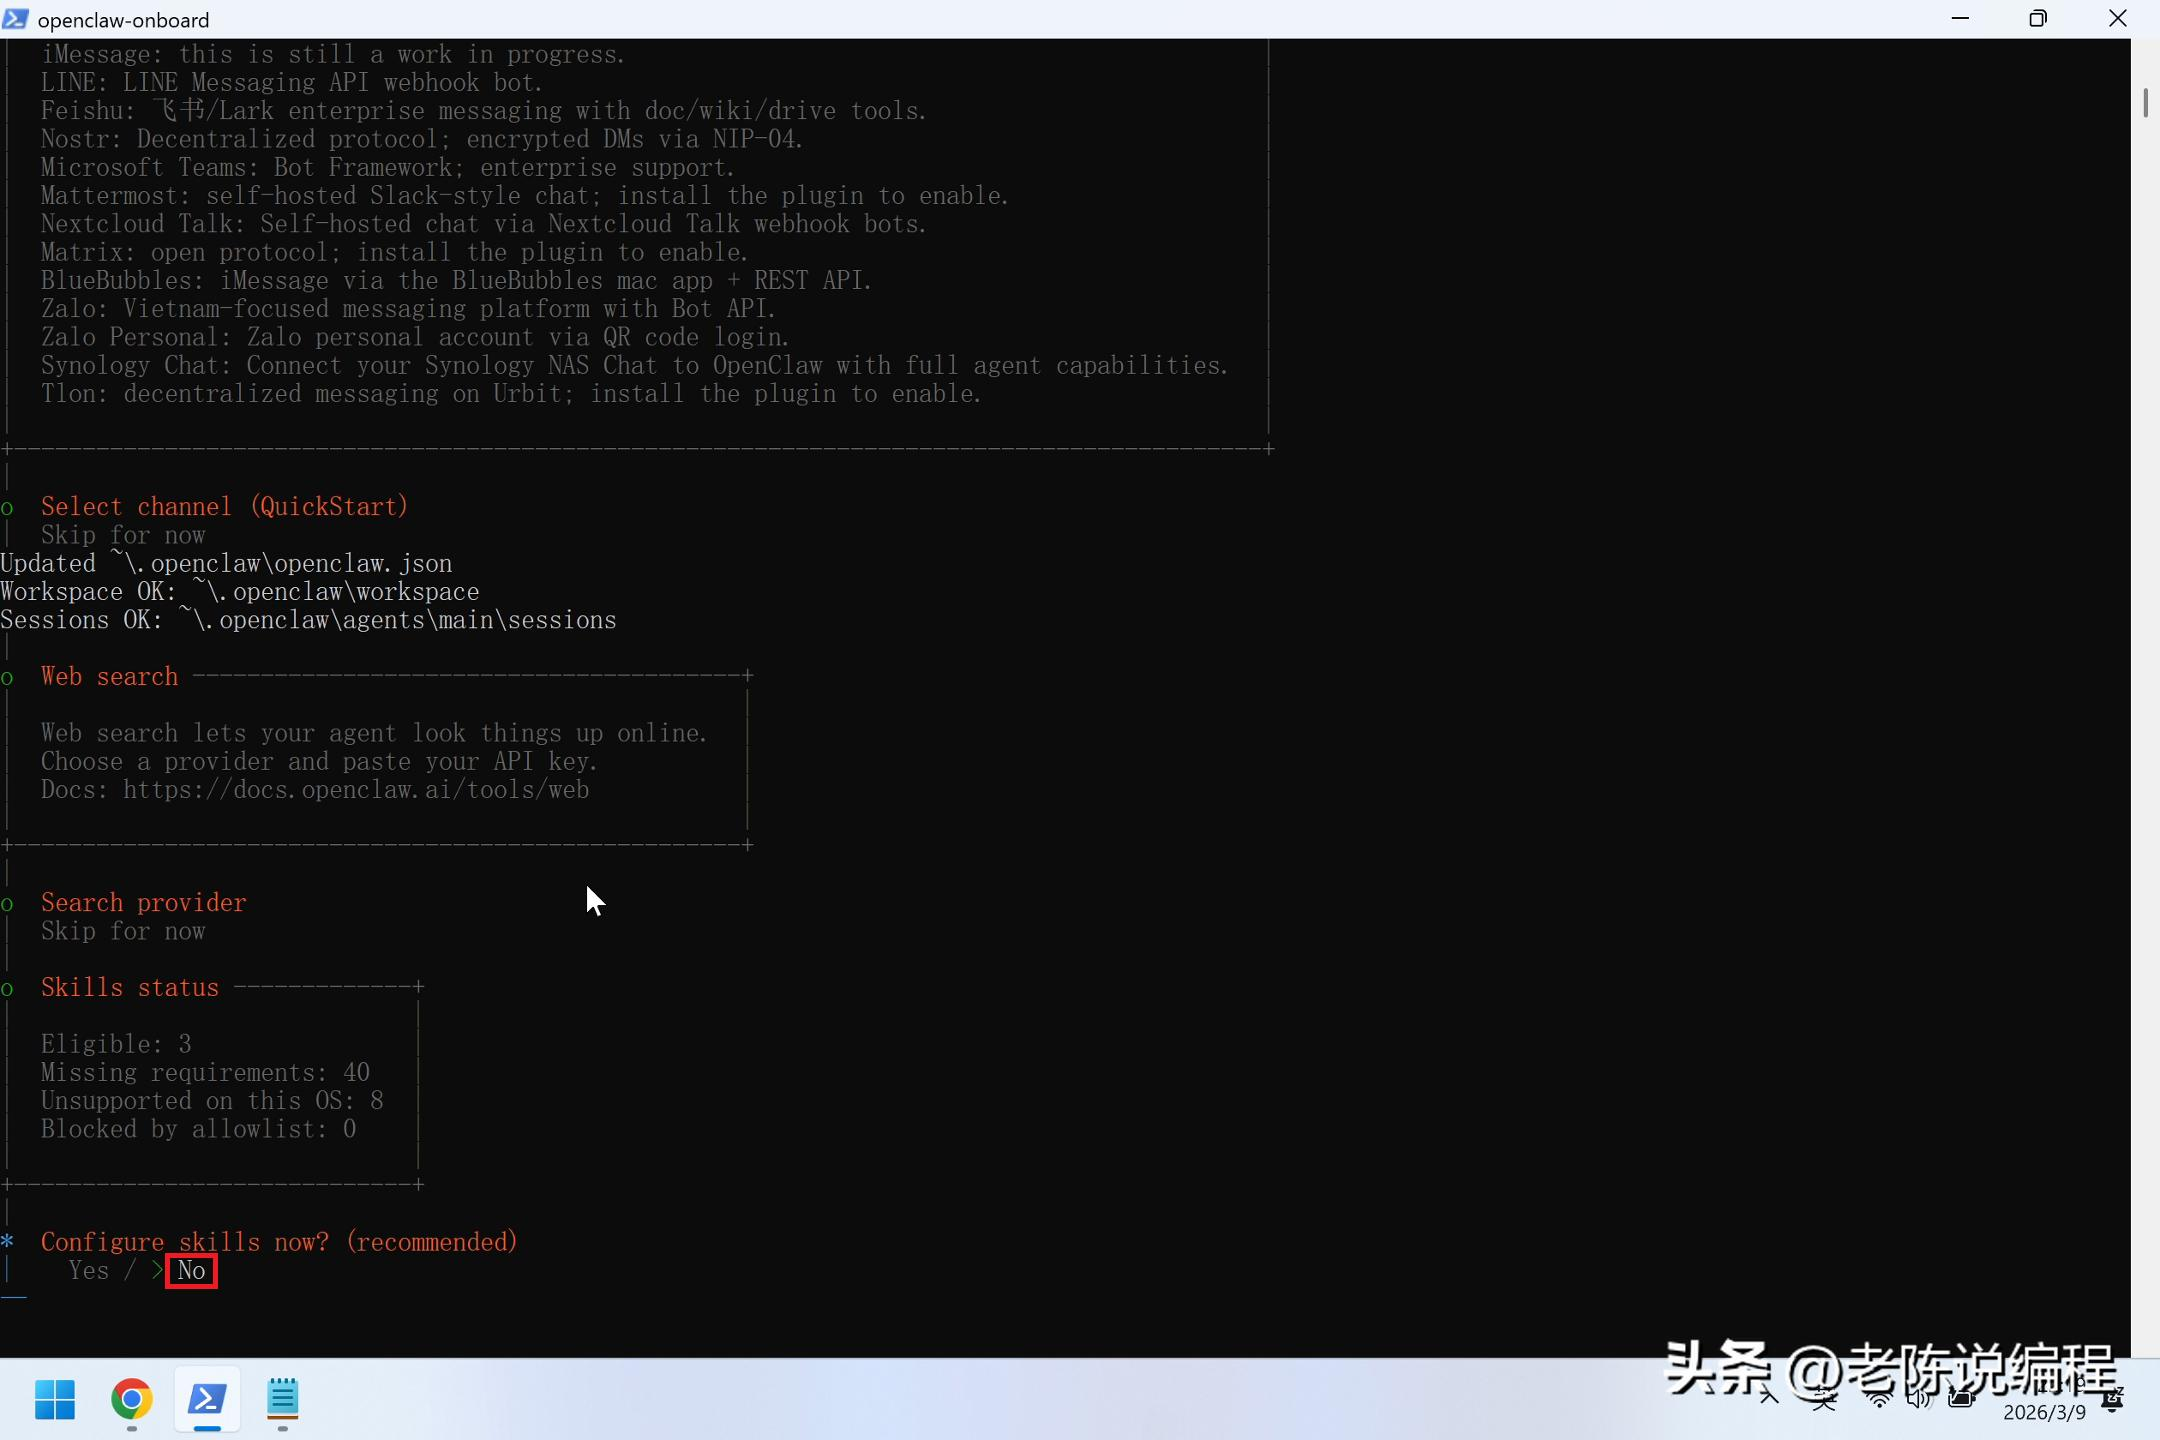Click the Windows Start button
This screenshot has width=2160, height=1440.
[55, 1399]
